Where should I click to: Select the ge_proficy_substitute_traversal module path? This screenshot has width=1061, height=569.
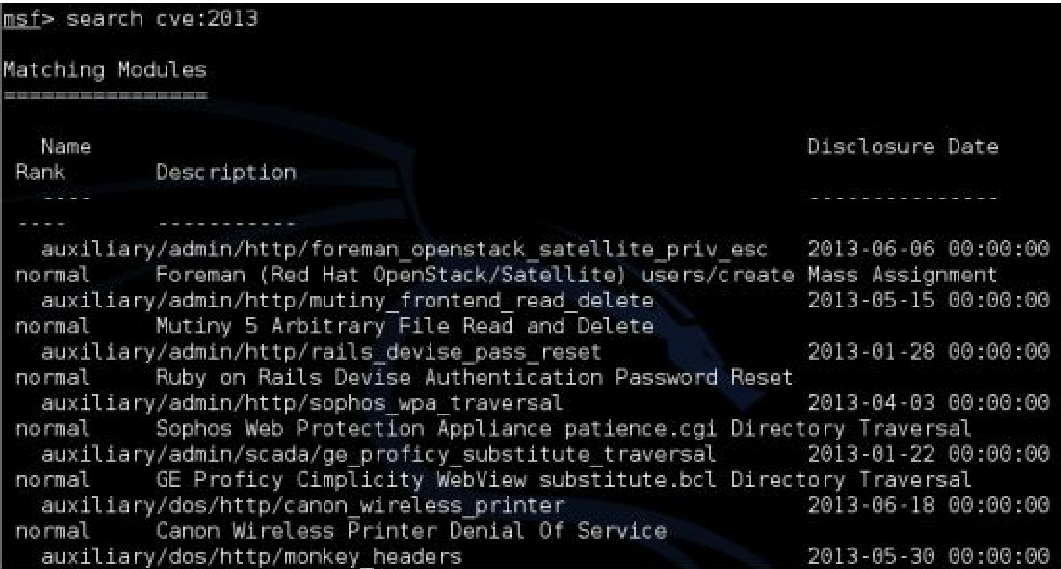(x=379, y=455)
